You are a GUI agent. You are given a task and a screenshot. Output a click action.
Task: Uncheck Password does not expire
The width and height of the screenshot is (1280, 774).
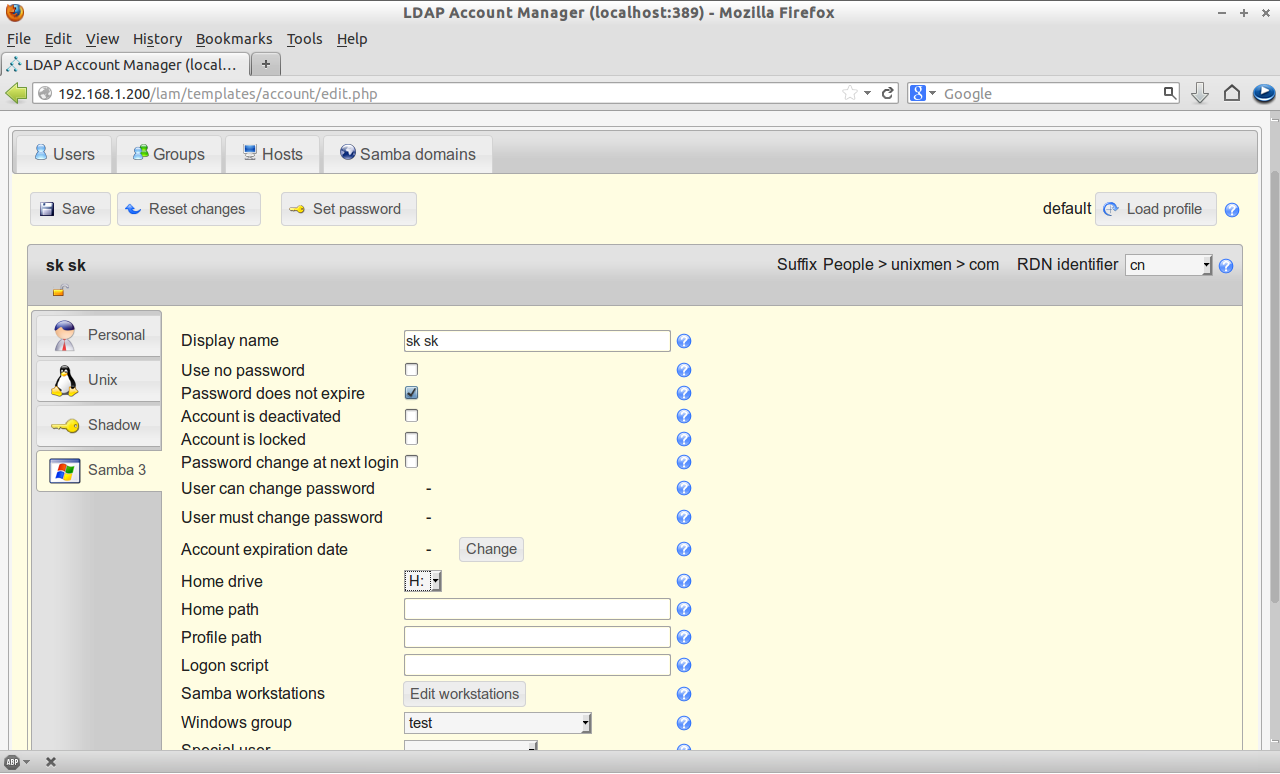411,393
